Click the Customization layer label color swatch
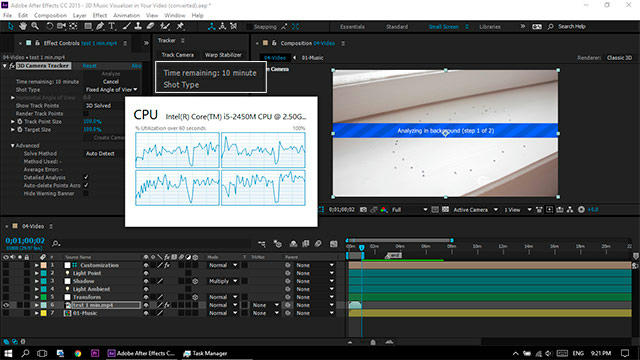 [x=44, y=265]
